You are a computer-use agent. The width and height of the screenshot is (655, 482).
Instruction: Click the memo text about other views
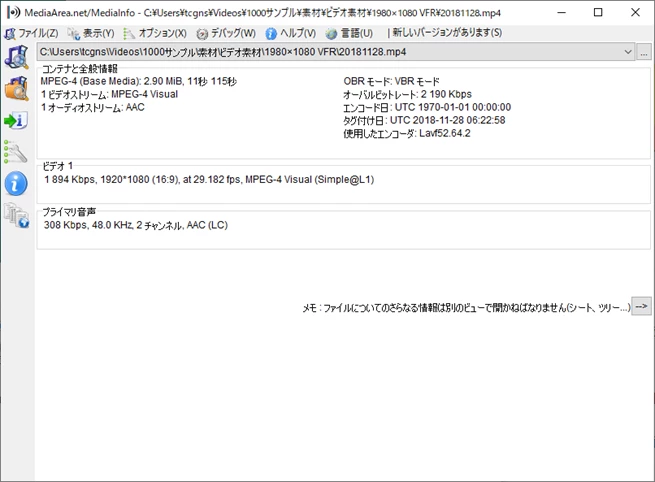[x=466, y=308]
